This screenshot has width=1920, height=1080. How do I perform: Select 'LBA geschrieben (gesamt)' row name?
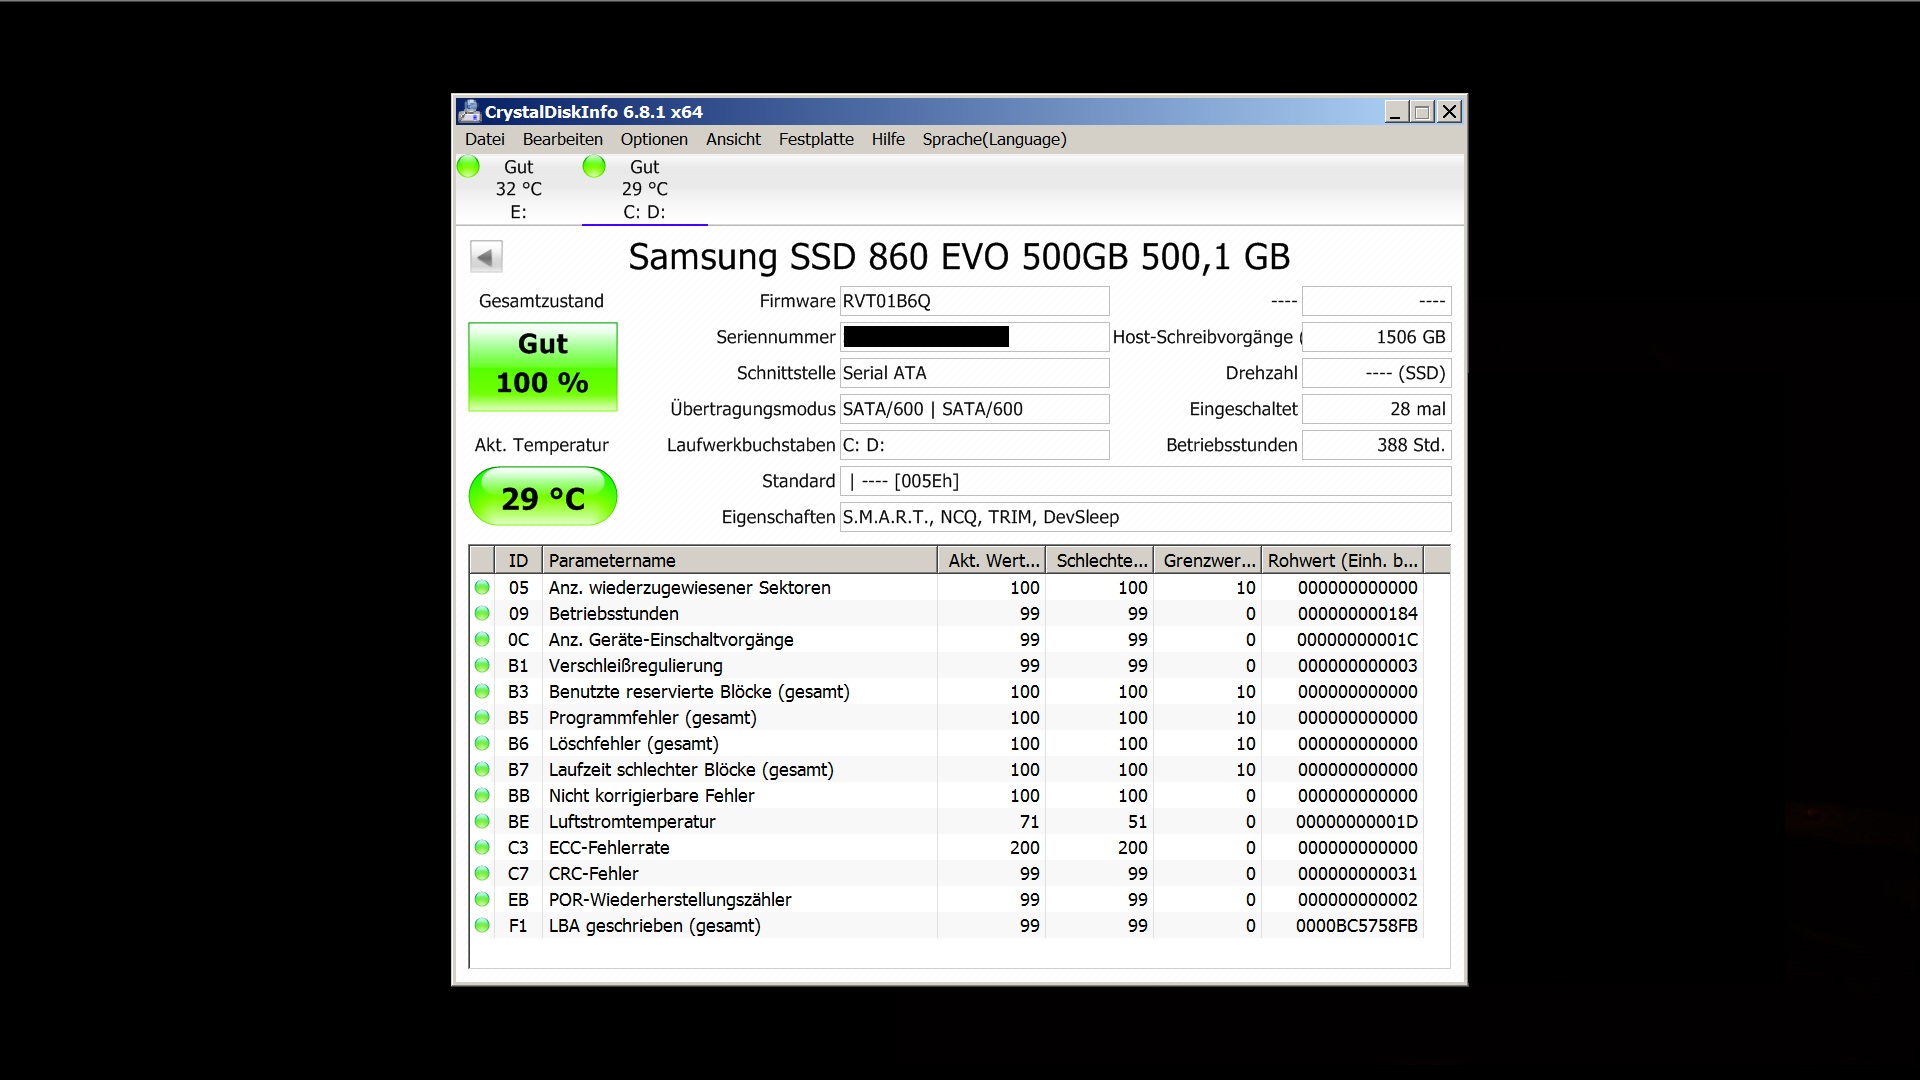tap(655, 926)
